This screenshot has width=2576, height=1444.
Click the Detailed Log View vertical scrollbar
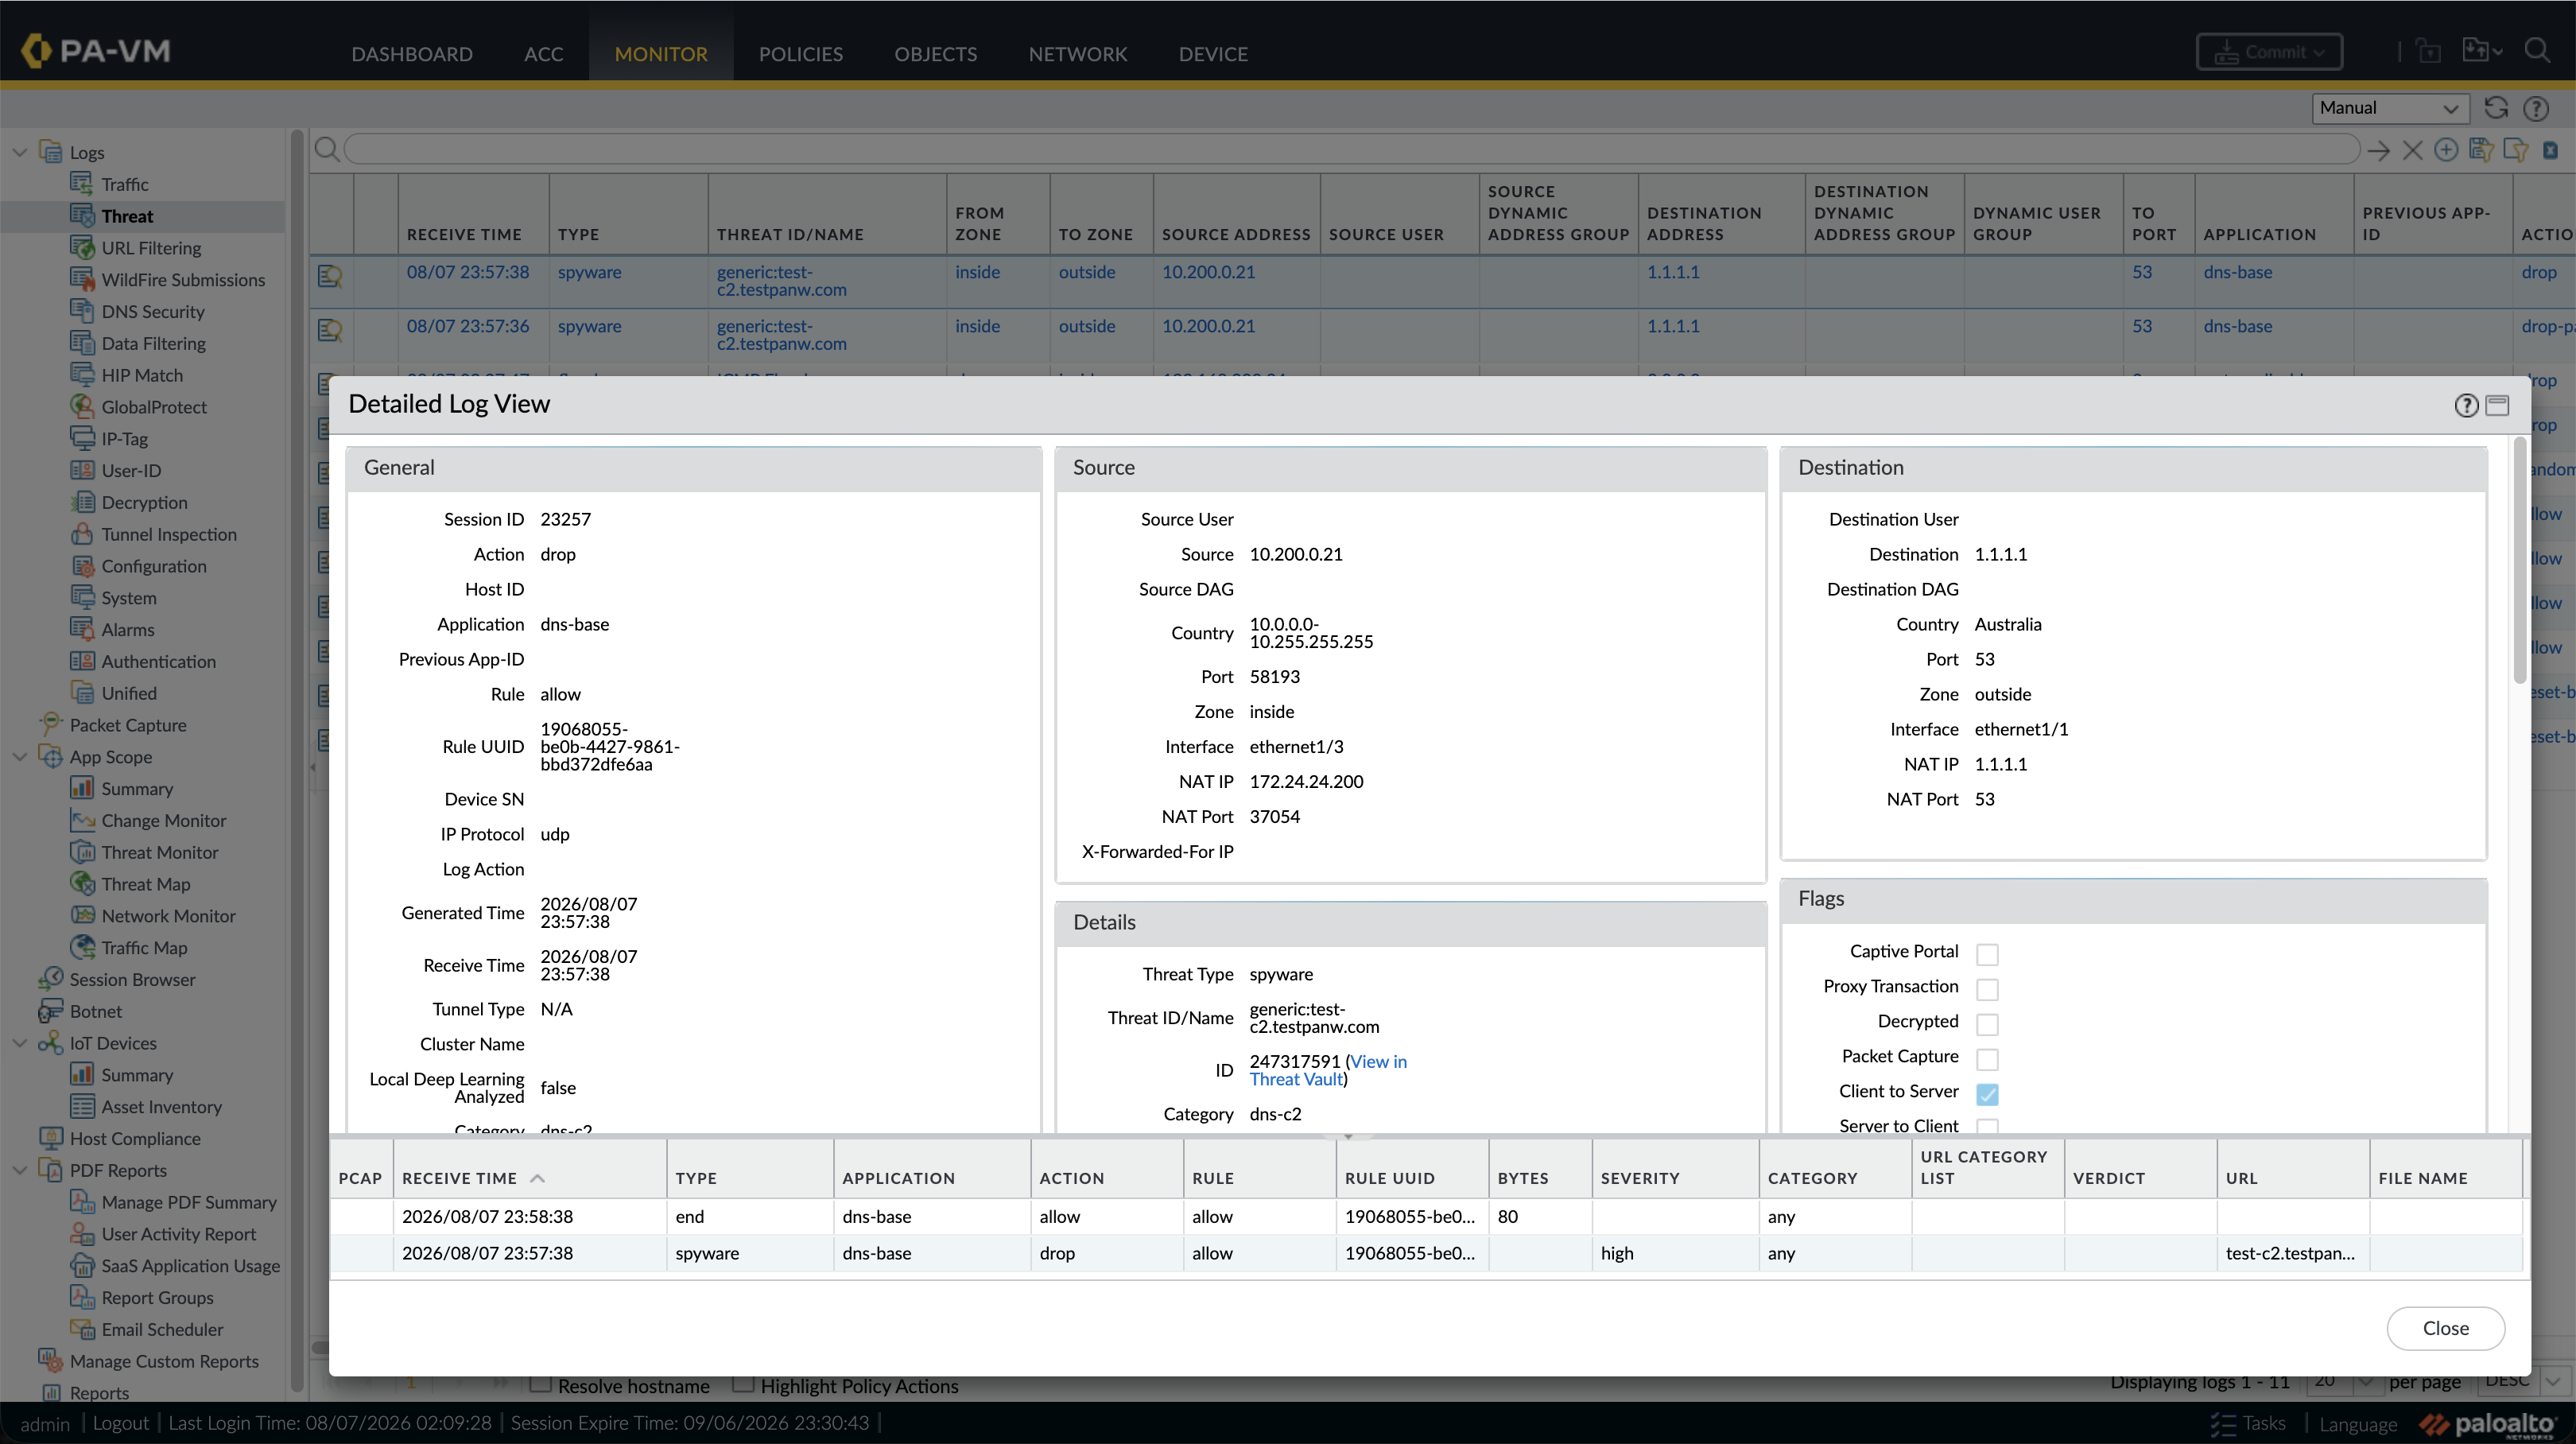tap(2519, 560)
